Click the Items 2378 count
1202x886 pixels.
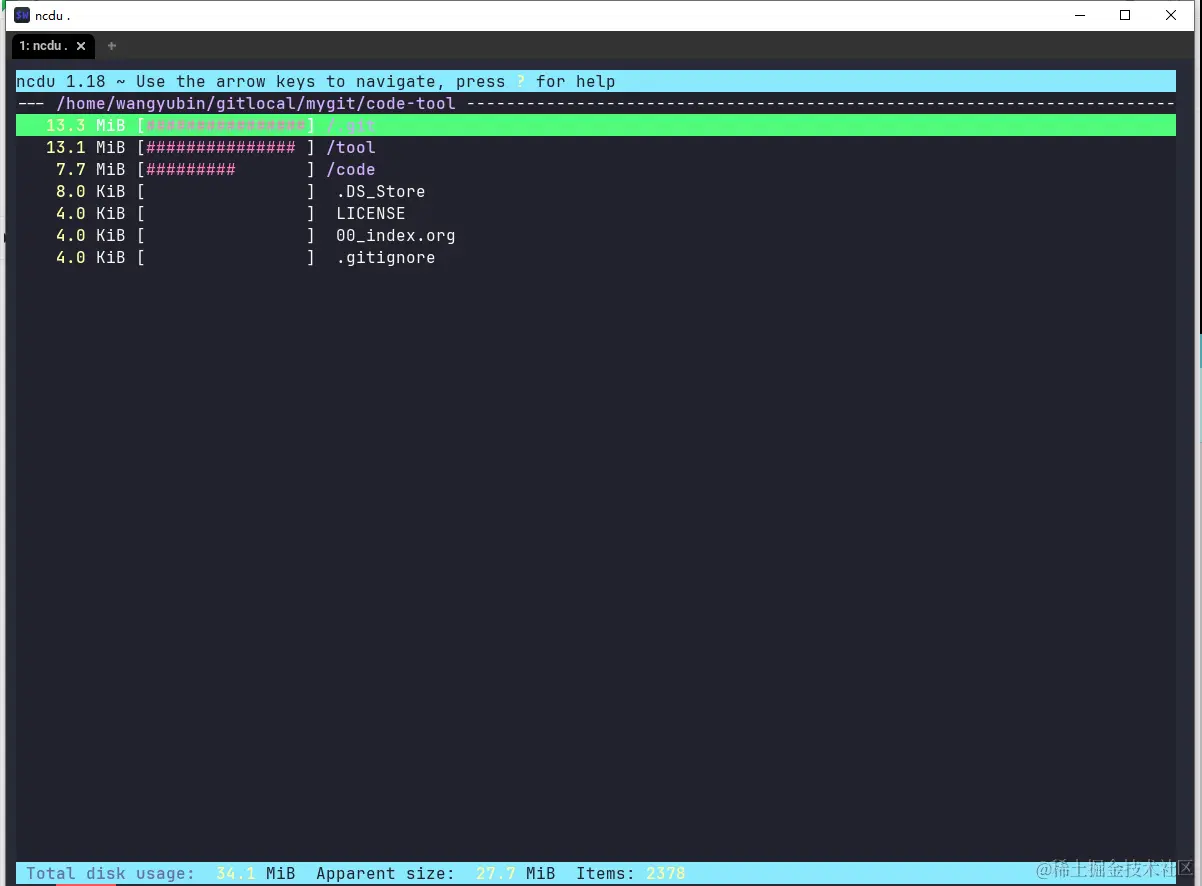pos(666,873)
